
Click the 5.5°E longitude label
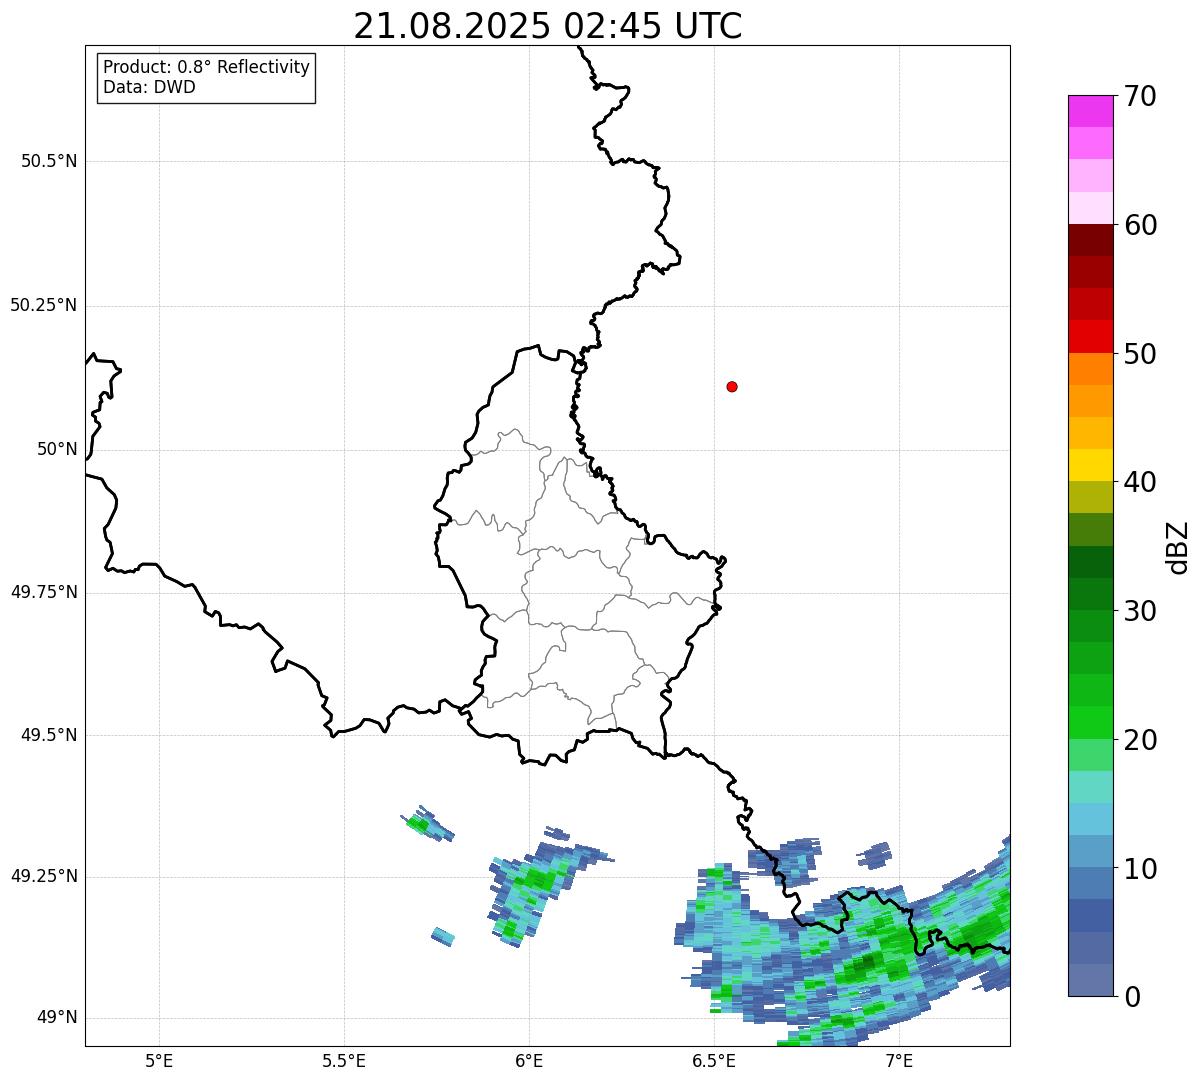tap(344, 1060)
